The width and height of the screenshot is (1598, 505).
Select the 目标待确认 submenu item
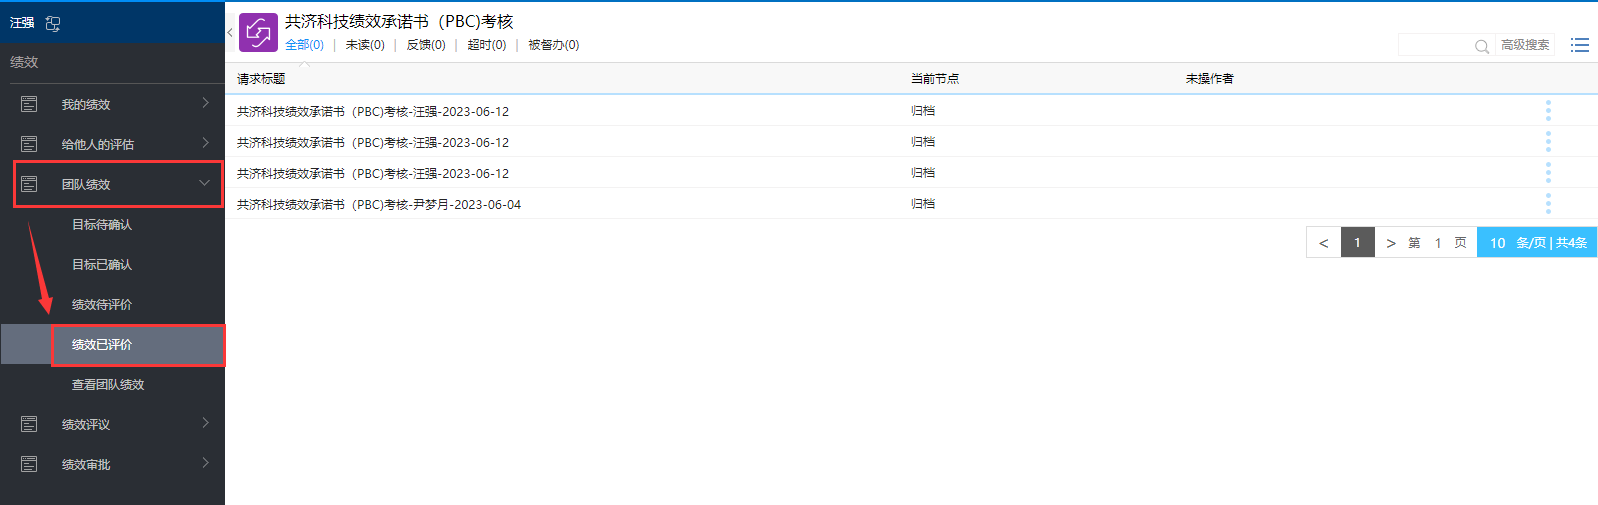102,225
